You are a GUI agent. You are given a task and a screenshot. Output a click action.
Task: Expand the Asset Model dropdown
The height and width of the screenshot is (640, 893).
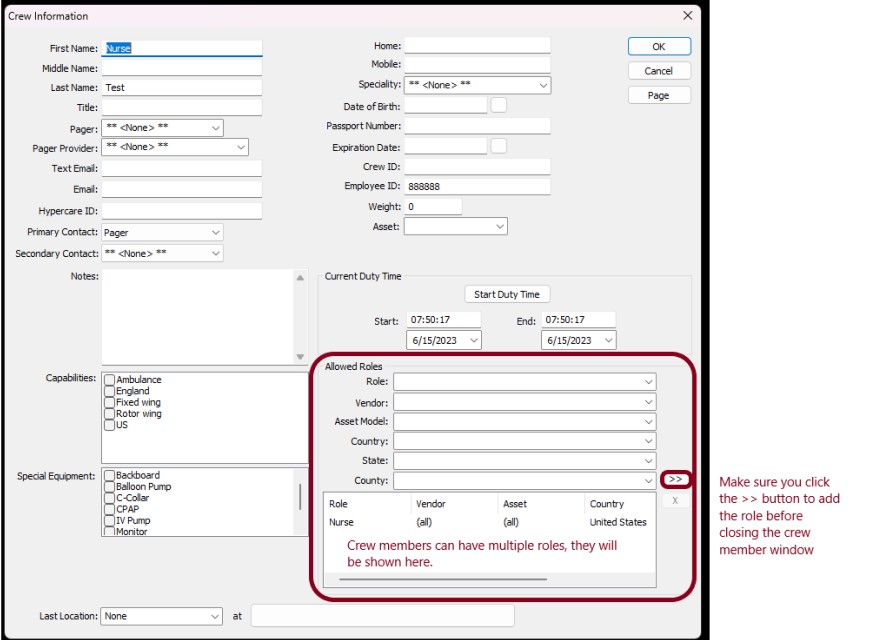pyautogui.click(x=525, y=422)
